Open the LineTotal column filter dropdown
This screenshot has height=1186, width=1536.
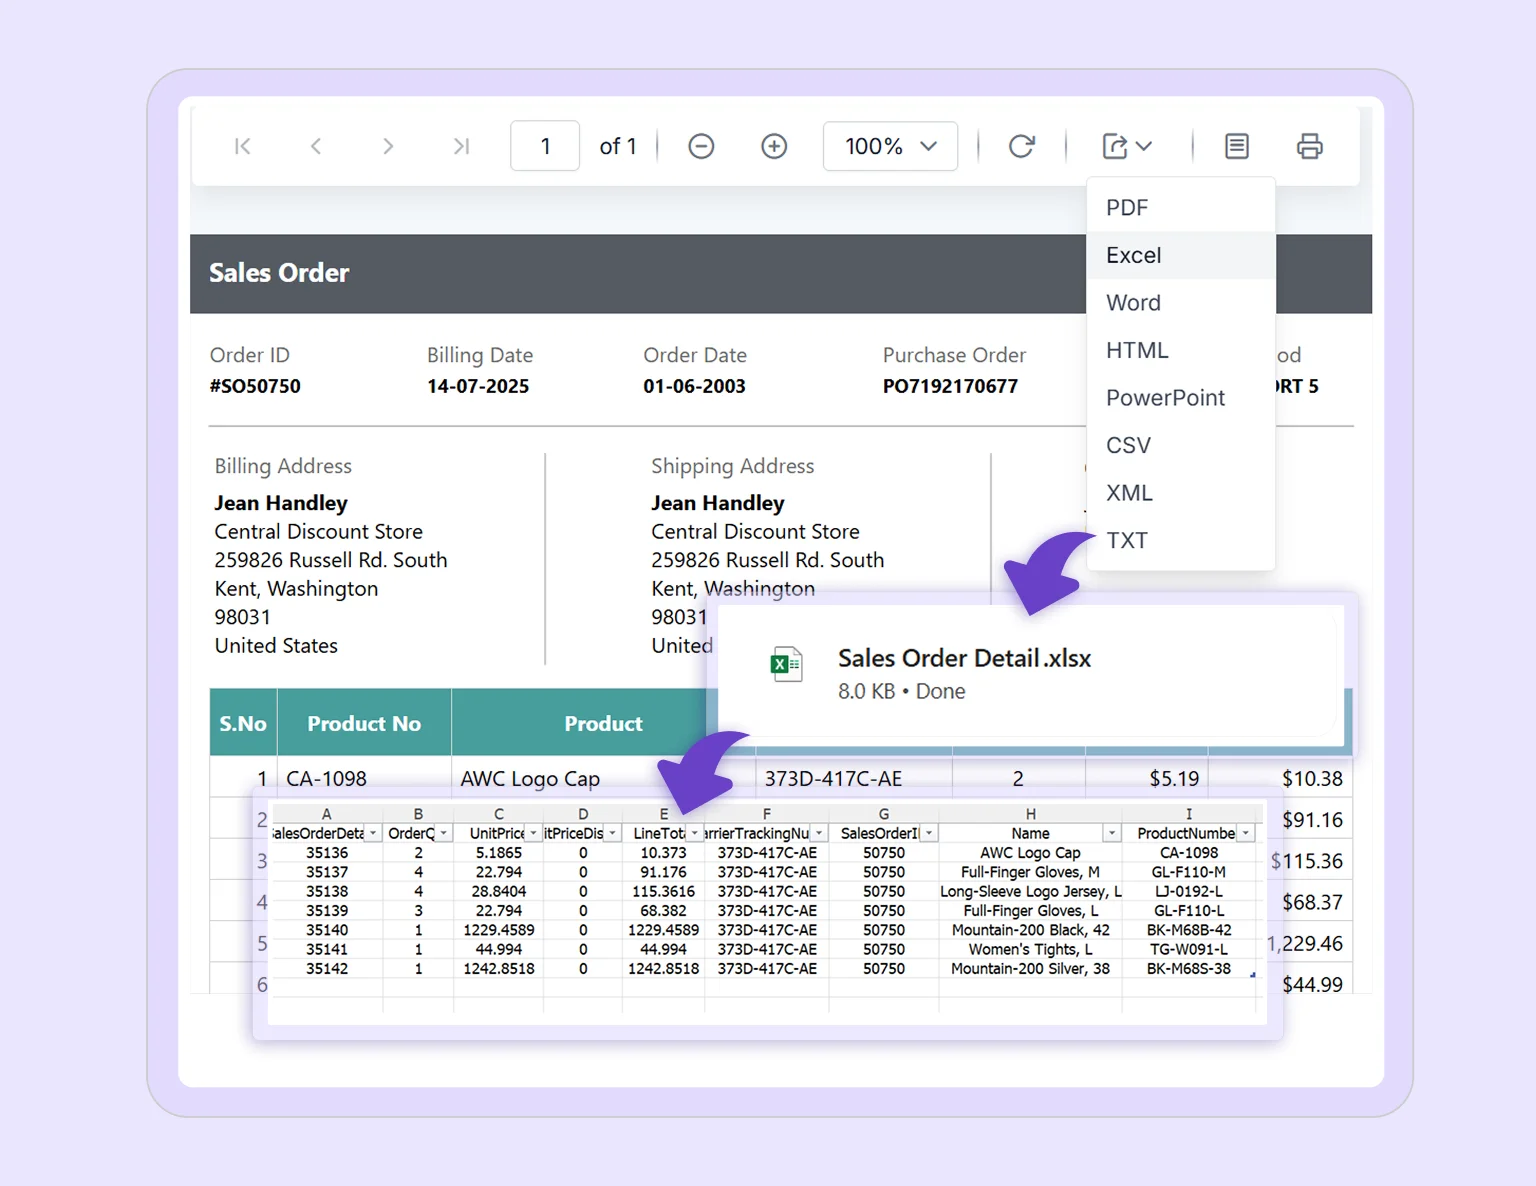(694, 832)
